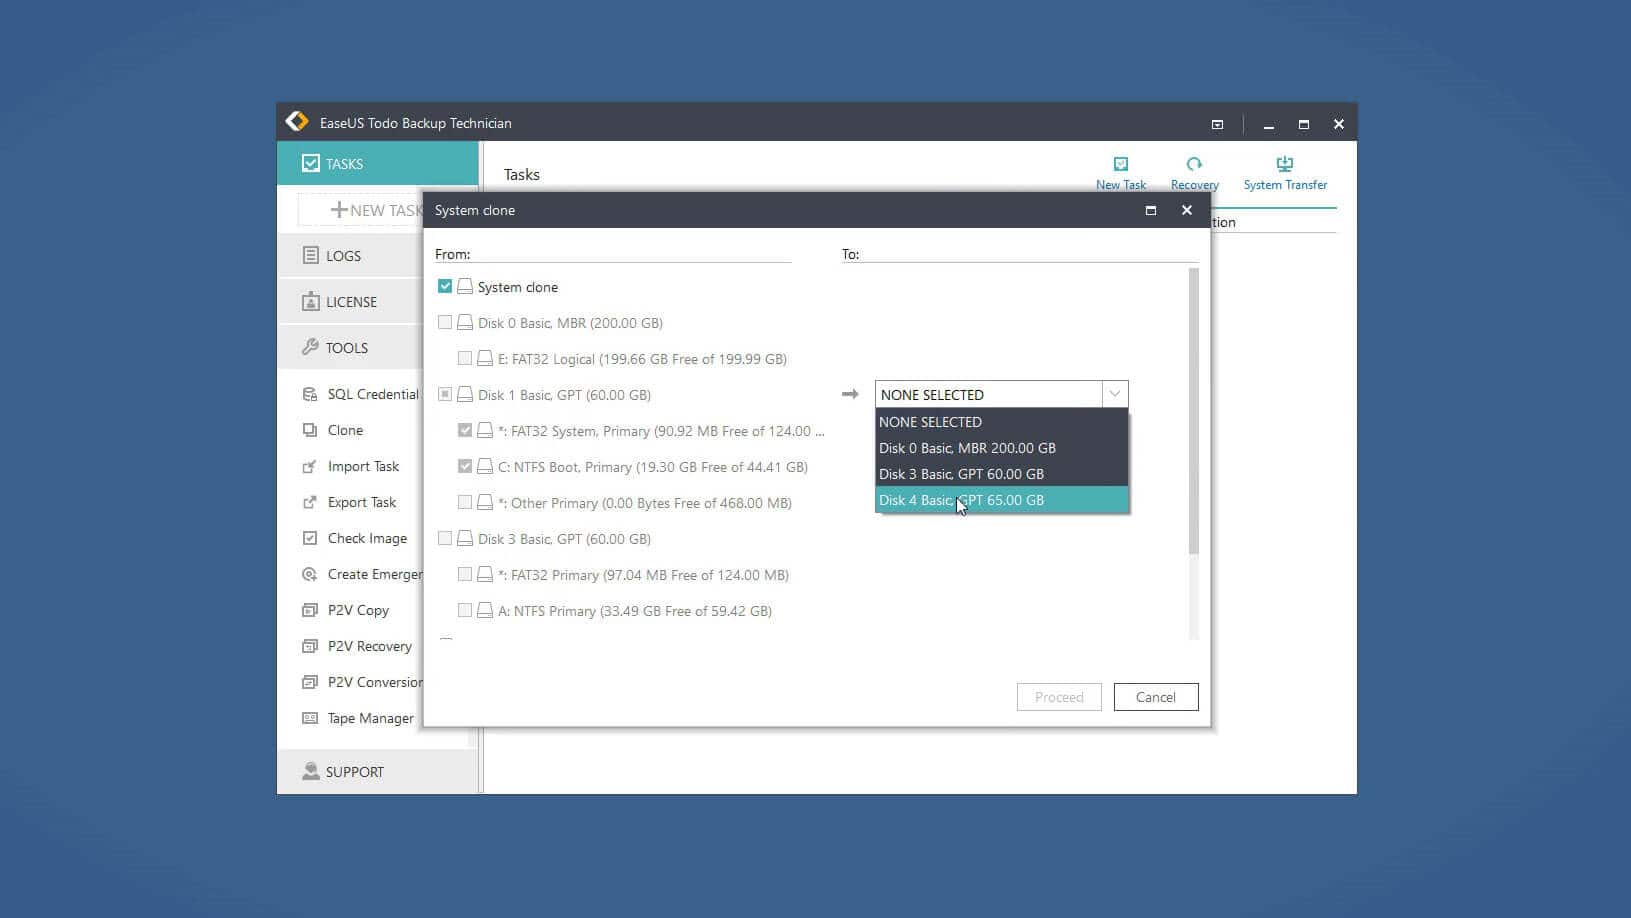The width and height of the screenshot is (1631, 918).
Task: Toggle the FAT32 System Primary checkbox
Action: pyautogui.click(x=465, y=430)
